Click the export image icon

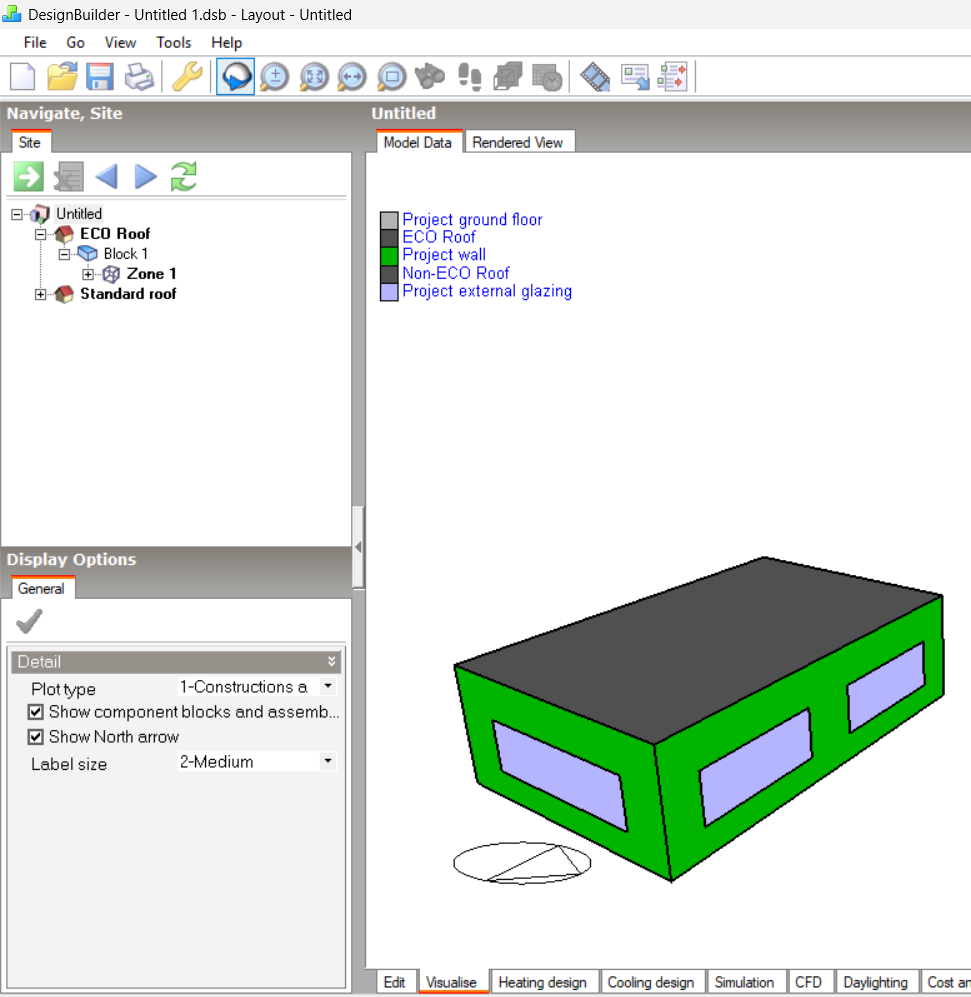[635, 77]
